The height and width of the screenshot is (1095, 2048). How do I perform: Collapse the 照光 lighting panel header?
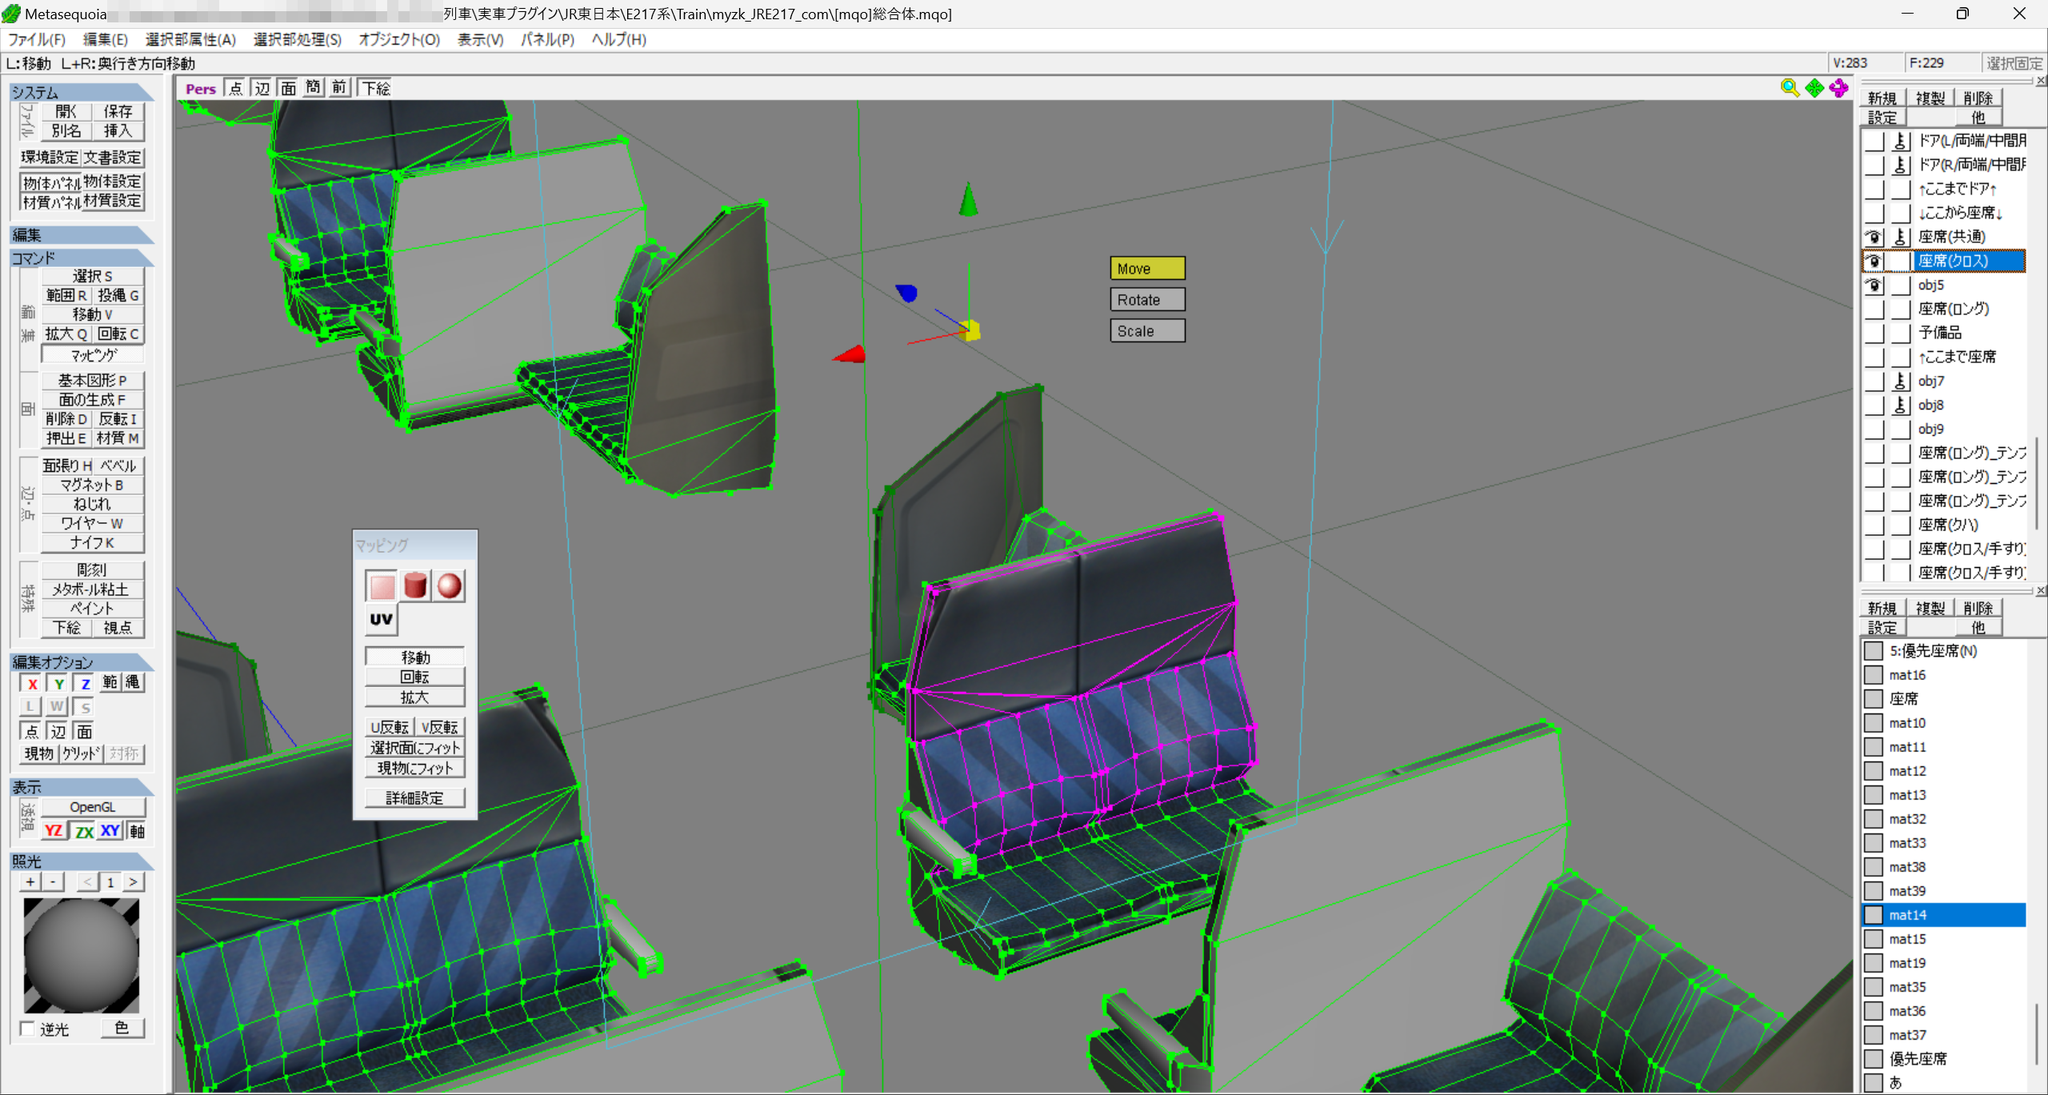[x=80, y=861]
